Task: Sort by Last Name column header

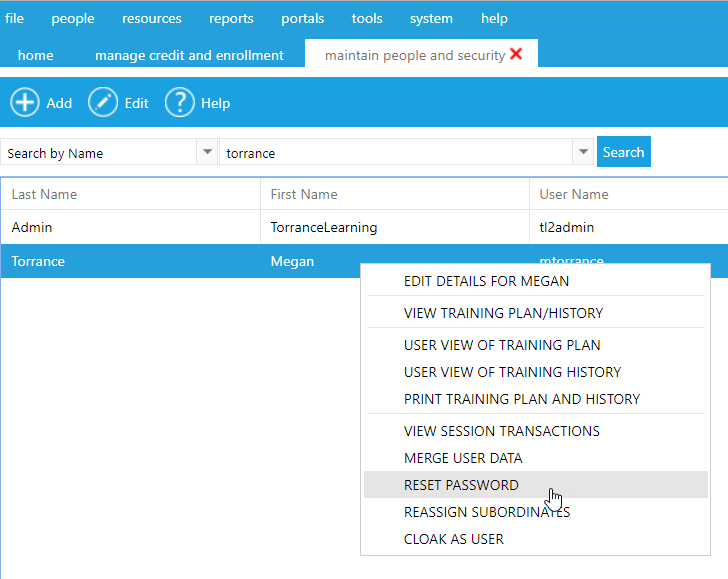Action: 44,194
